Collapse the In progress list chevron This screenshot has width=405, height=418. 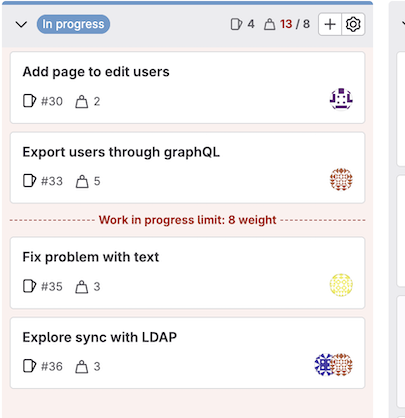coord(21,24)
